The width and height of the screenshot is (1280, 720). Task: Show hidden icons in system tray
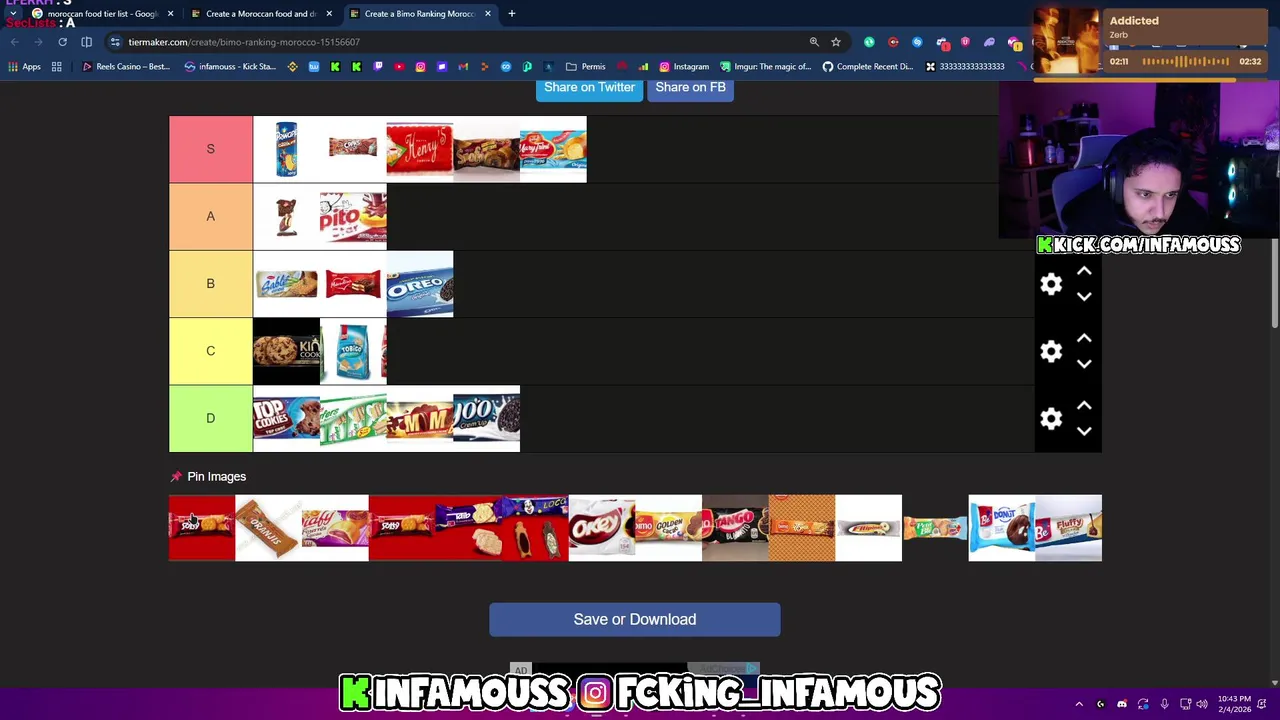tap(1079, 704)
